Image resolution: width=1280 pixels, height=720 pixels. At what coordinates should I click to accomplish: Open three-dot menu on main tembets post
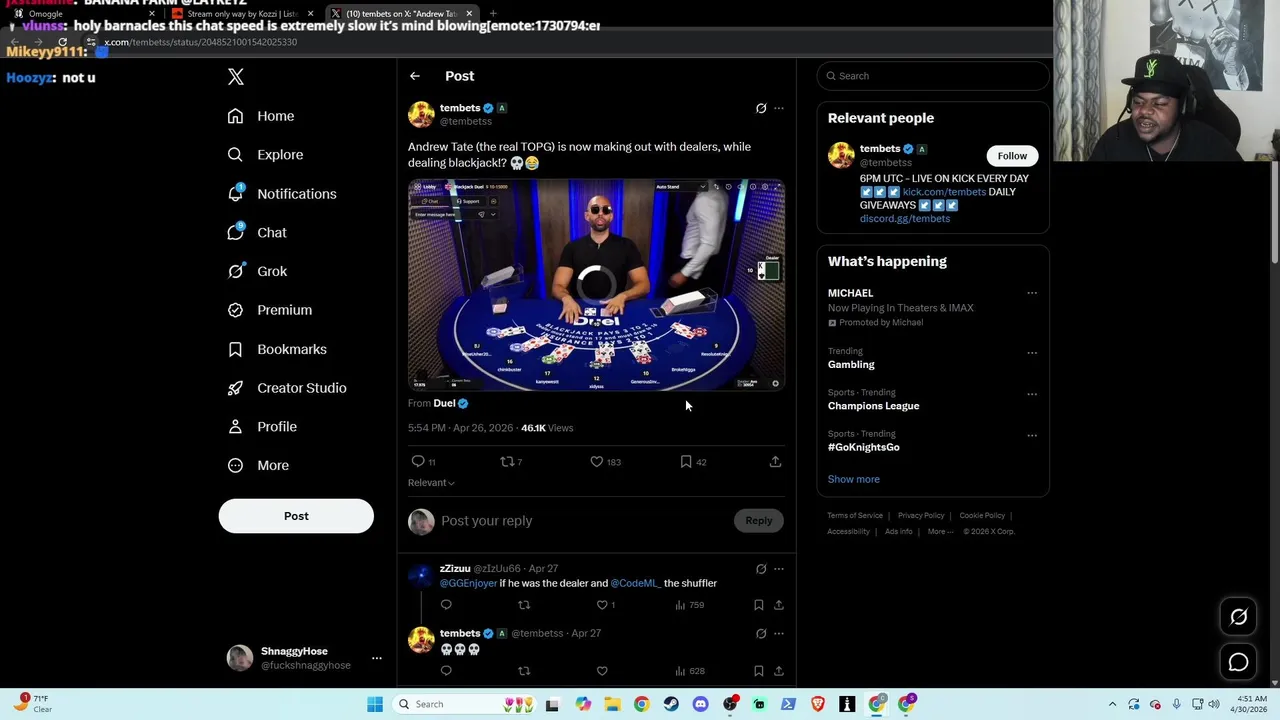[779, 108]
